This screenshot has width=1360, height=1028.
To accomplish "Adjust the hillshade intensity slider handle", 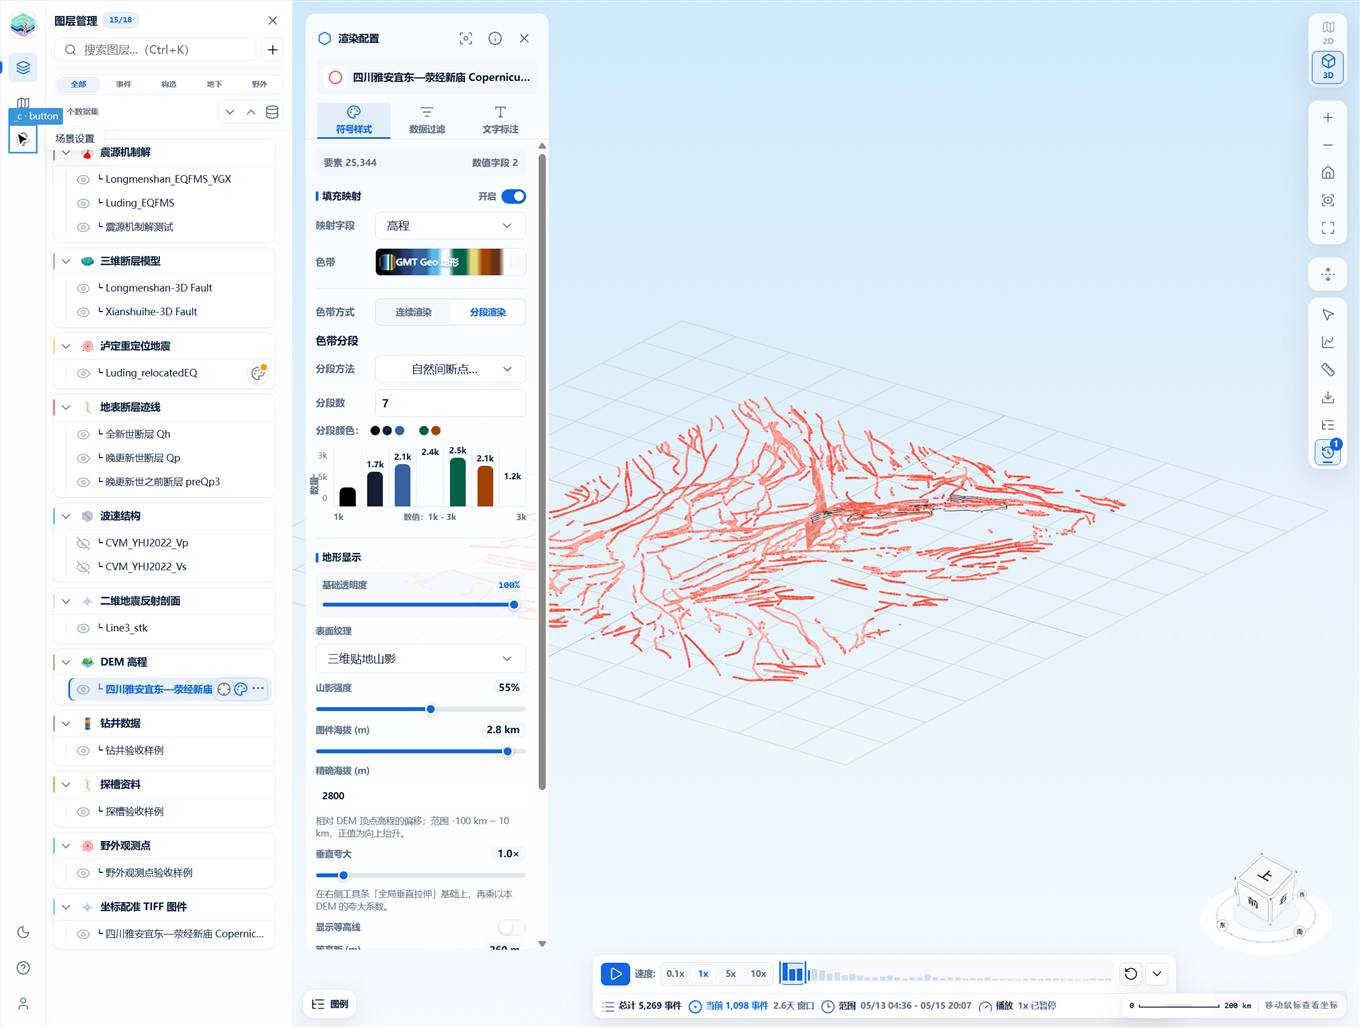I will coord(431,709).
